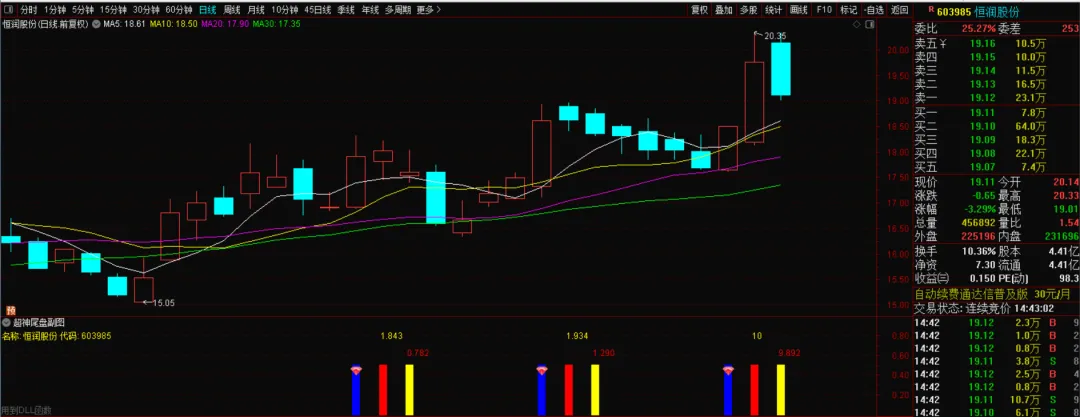Viewport: 1080px width, 417px height.
Task: Click the MA10: 18.50 label
Action: [x=174, y=24]
